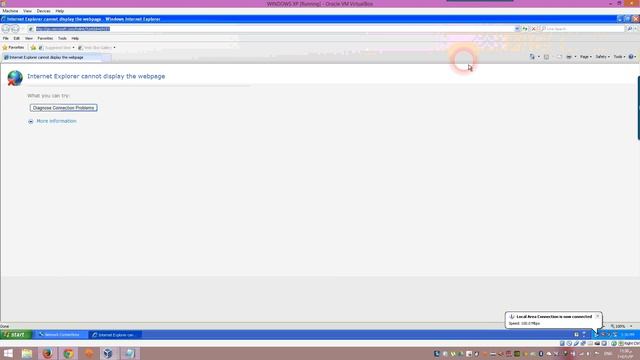
Task: Click the magnifier search button in Live Search box
Action: click(x=629, y=29)
